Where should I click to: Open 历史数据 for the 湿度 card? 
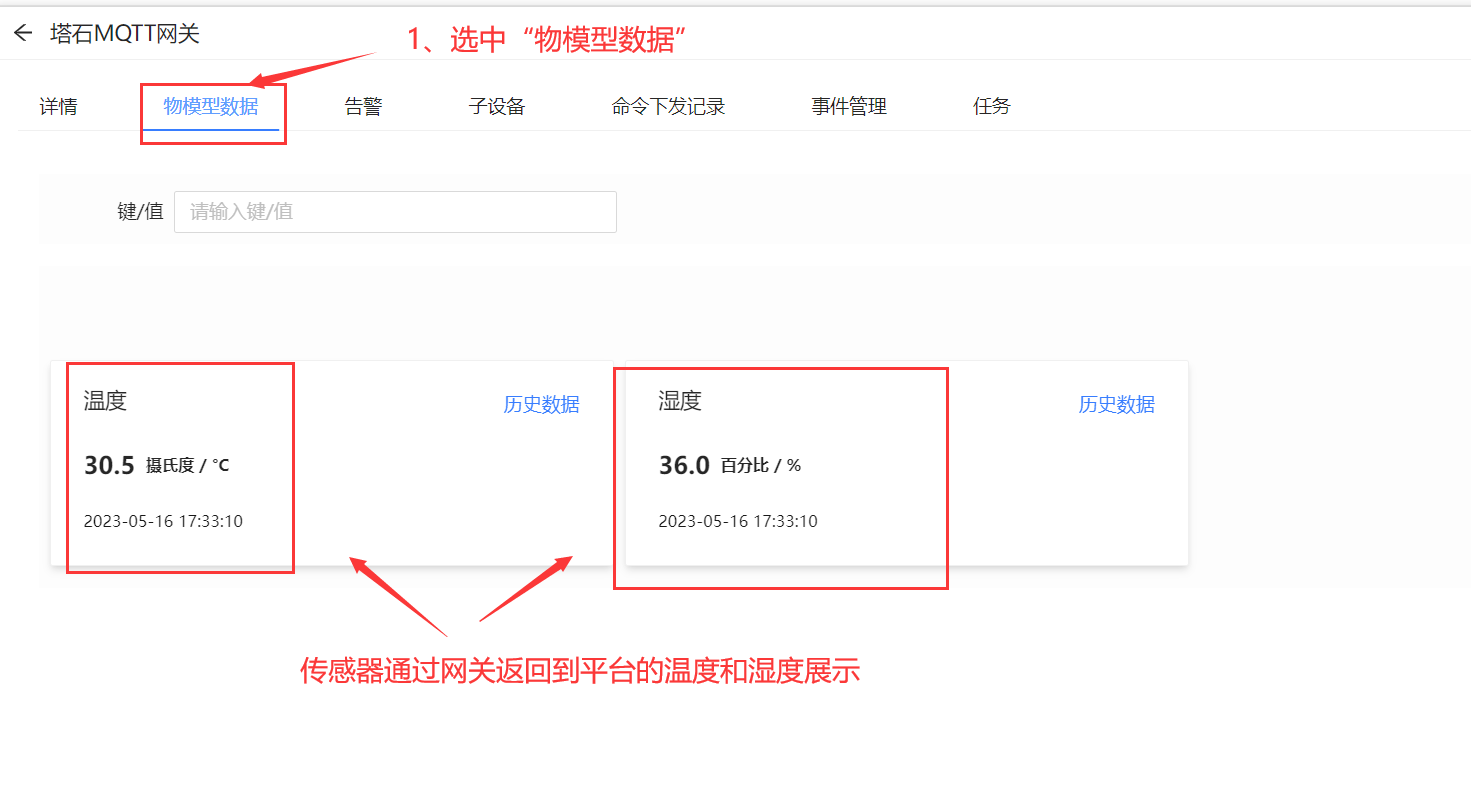point(1116,405)
